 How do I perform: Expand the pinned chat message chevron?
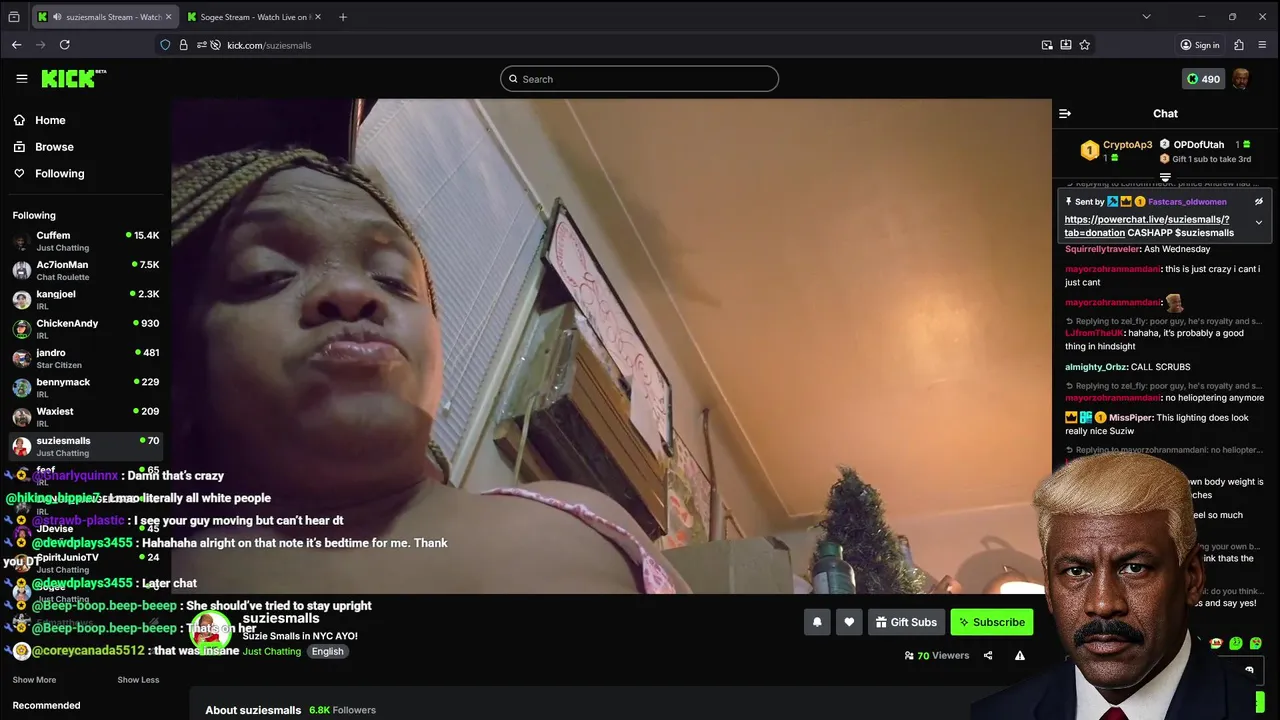[1259, 222]
